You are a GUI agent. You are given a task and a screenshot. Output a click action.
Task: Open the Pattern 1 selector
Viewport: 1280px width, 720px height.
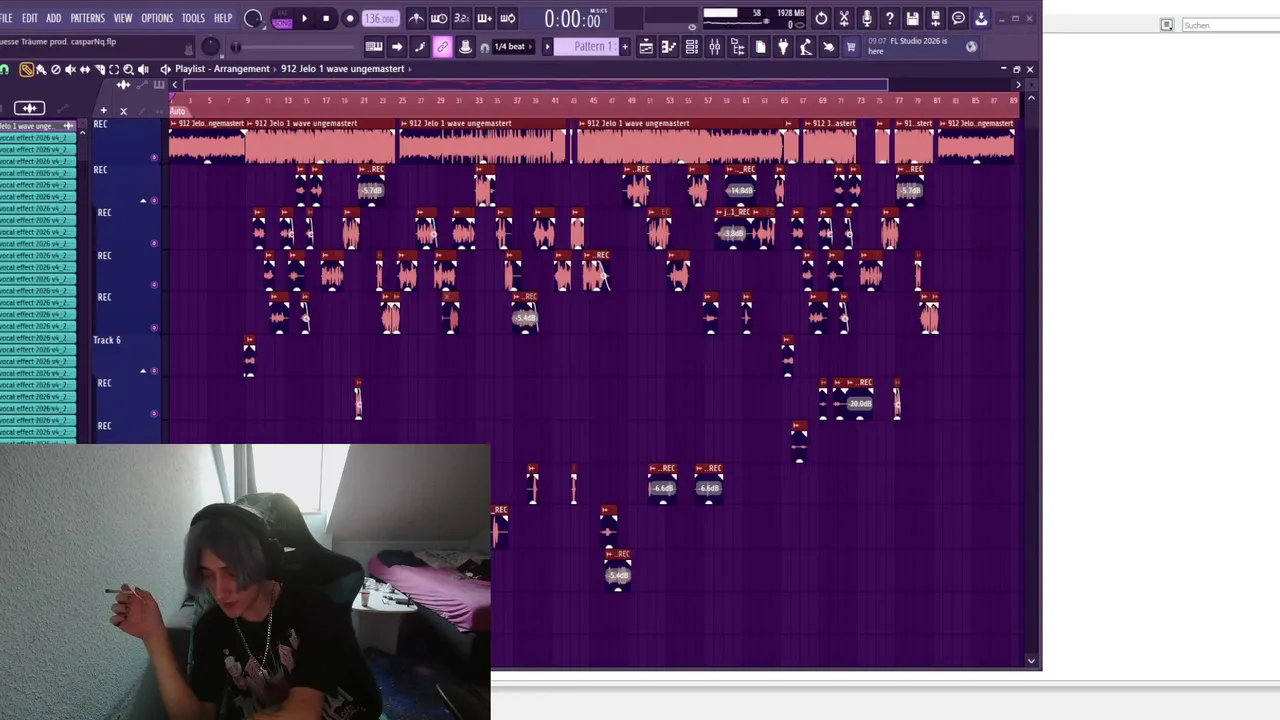pos(587,46)
